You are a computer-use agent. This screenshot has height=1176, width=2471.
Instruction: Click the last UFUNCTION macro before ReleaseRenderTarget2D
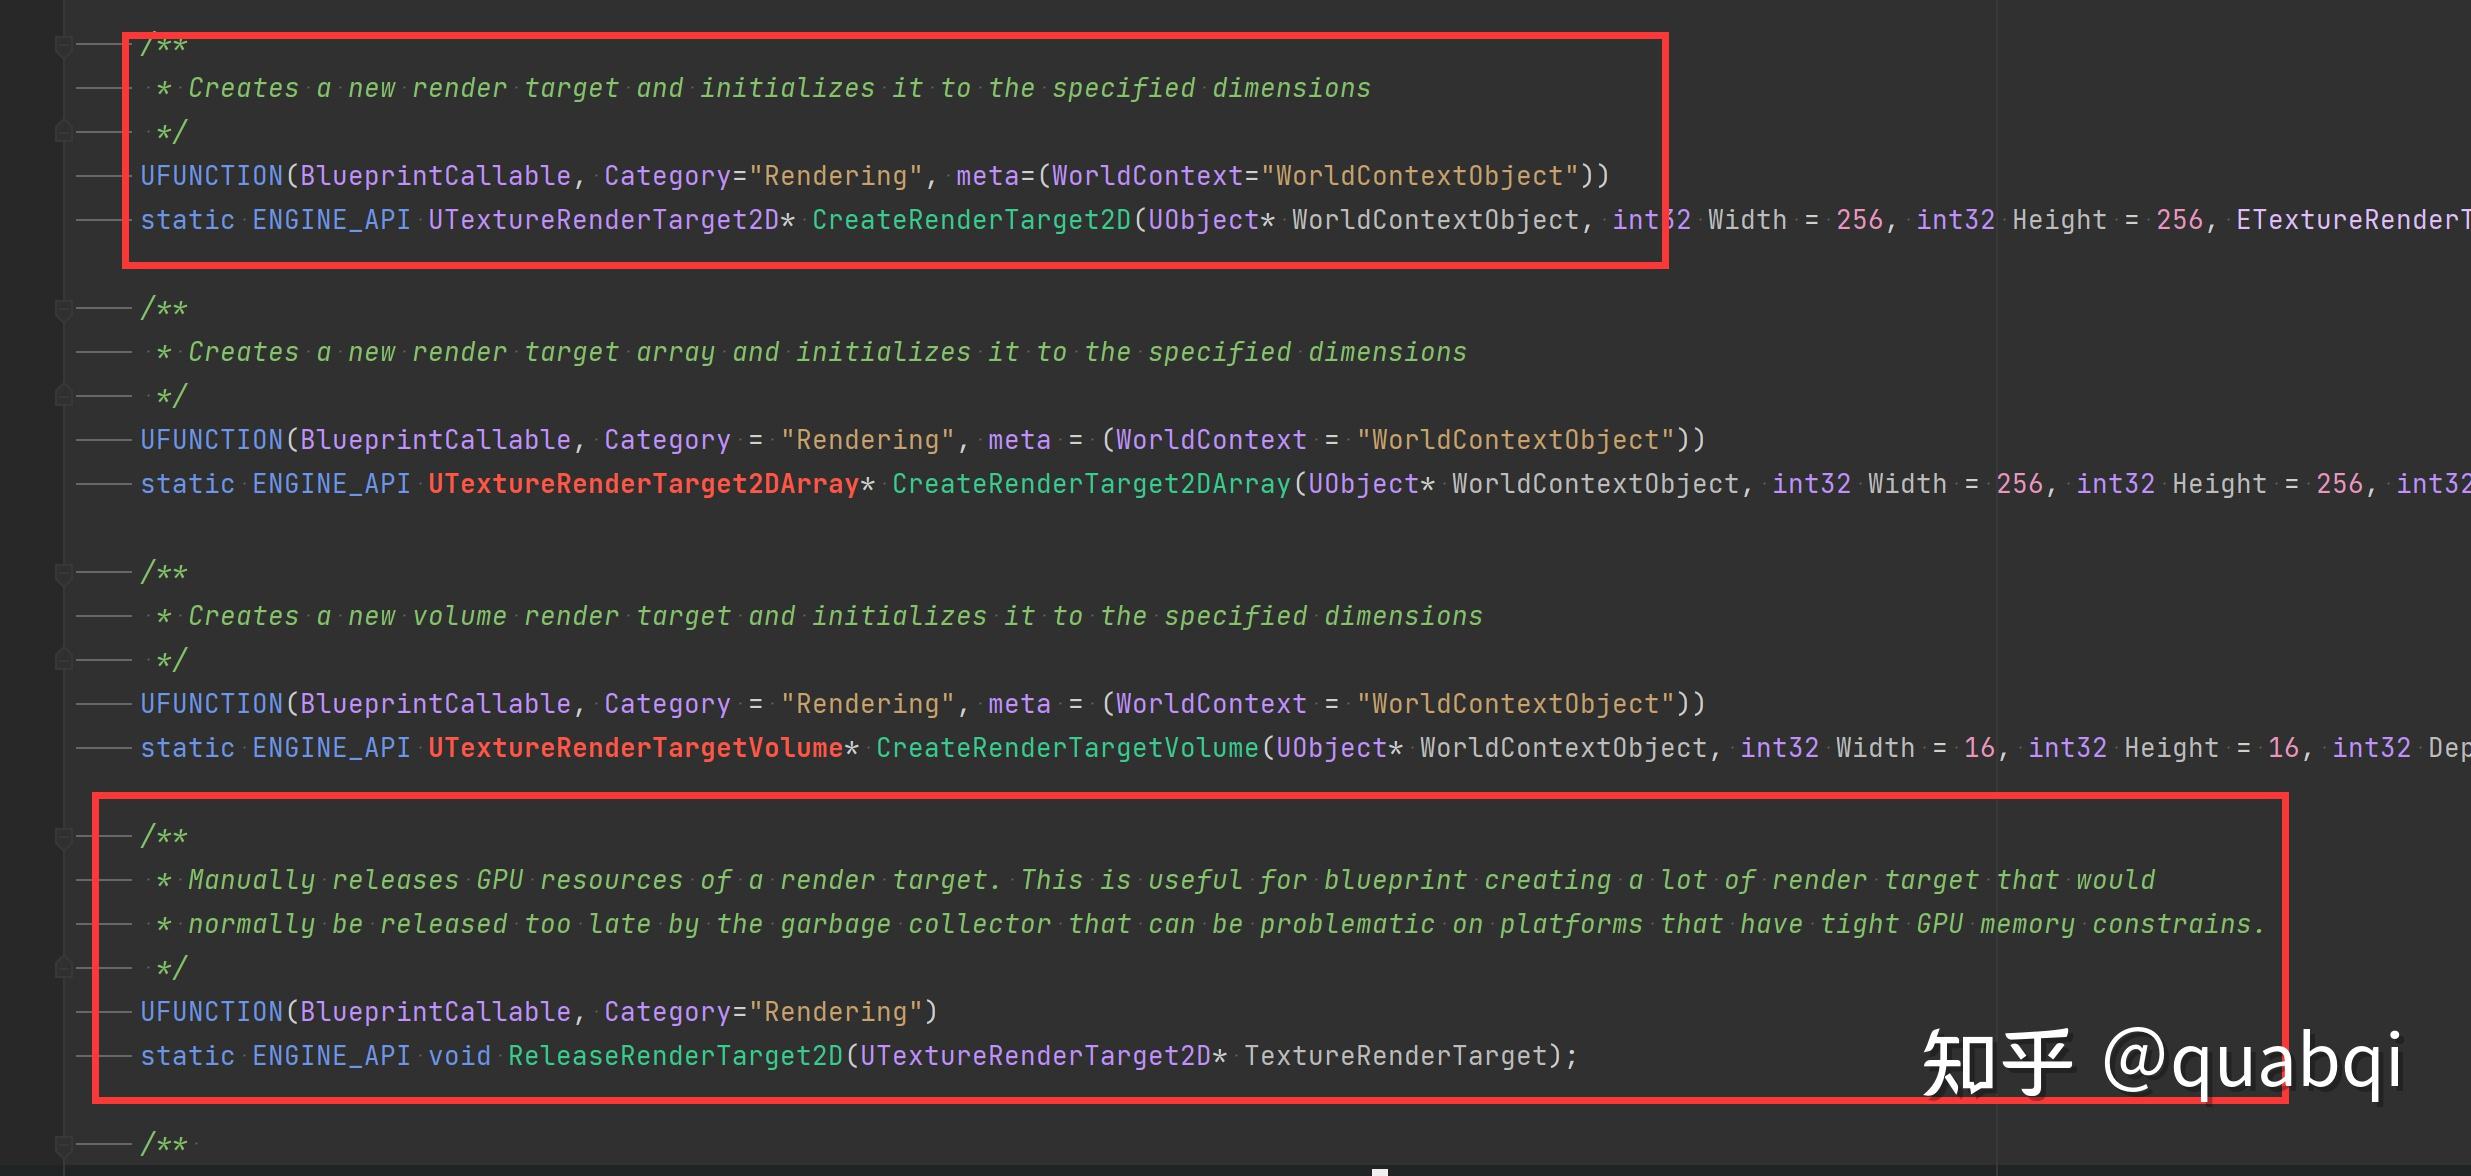pos(211,1012)
